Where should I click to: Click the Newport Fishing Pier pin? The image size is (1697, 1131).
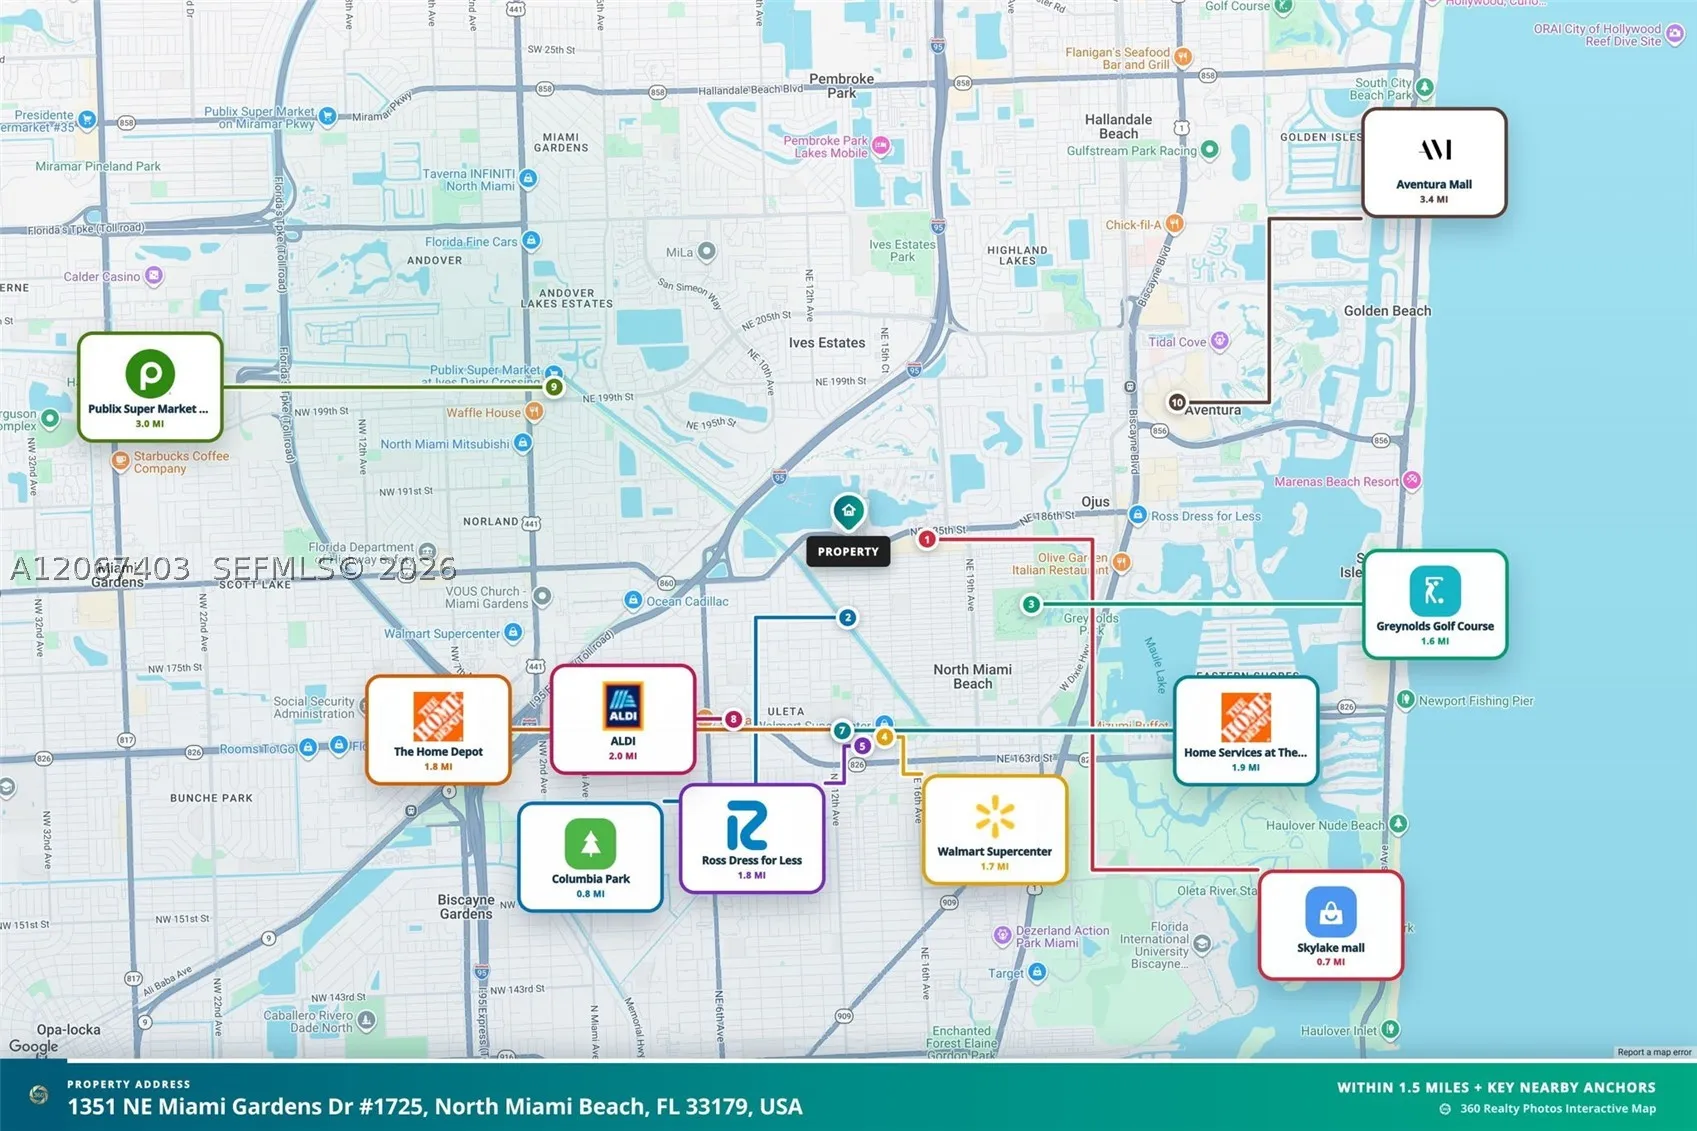click(x=1405, y=700)
